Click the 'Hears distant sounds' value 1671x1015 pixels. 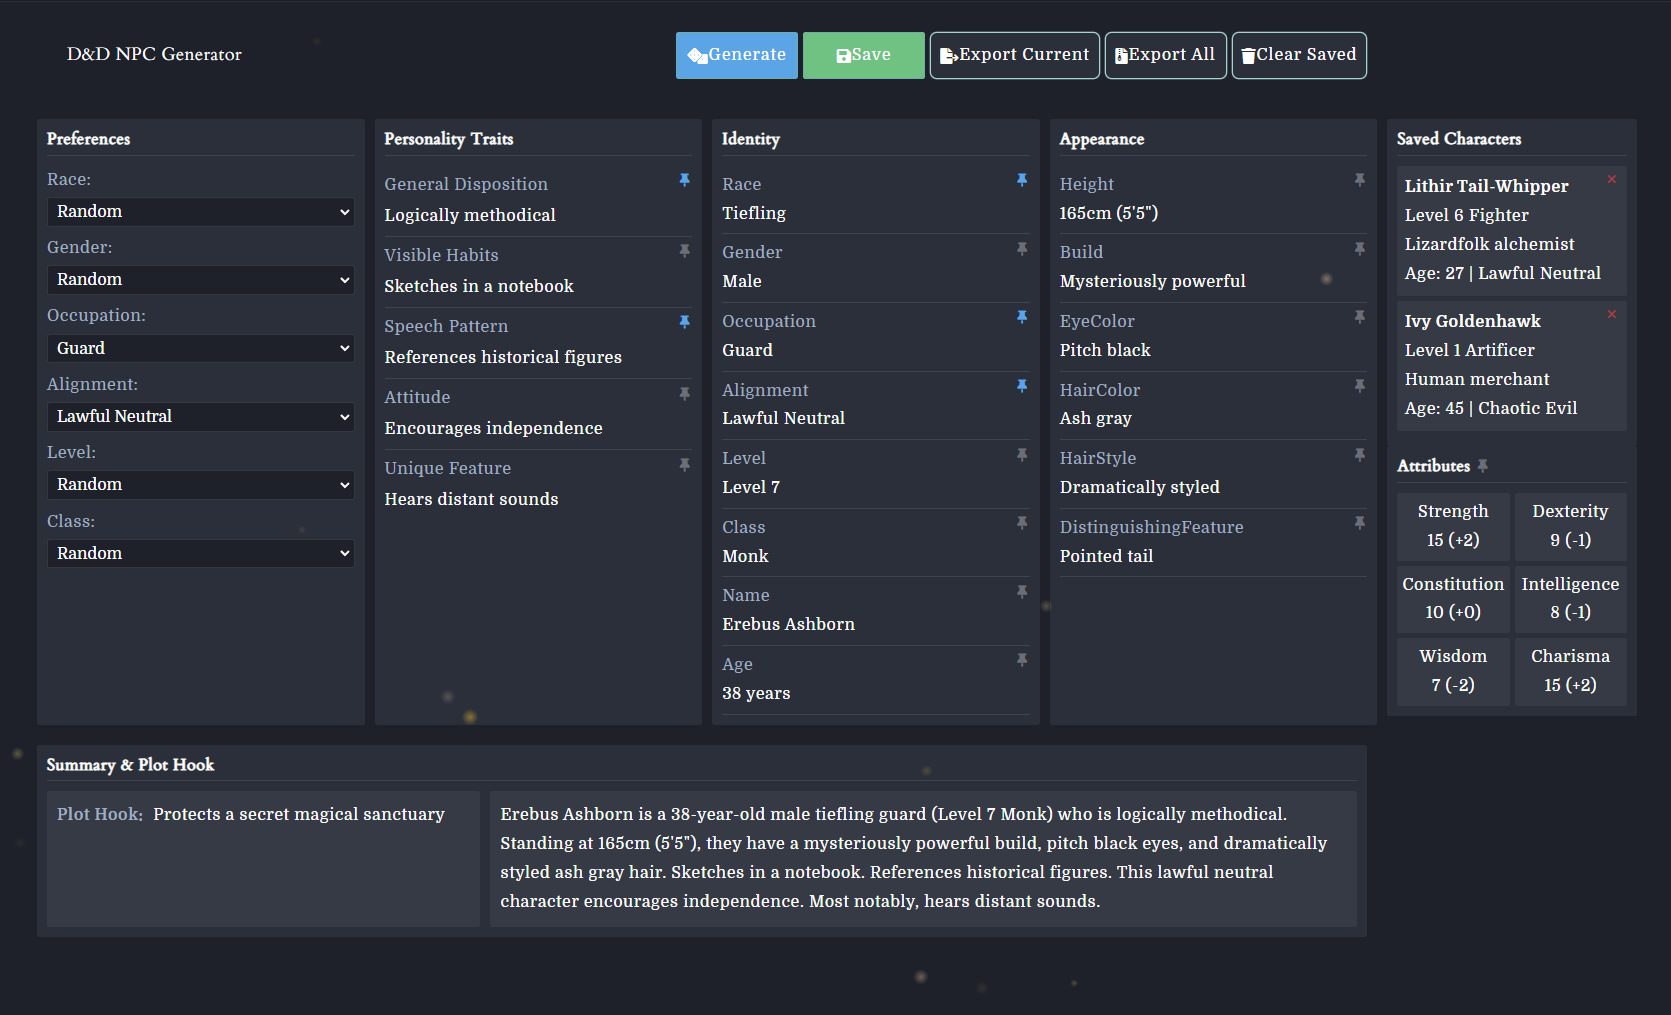click(472, 499)
